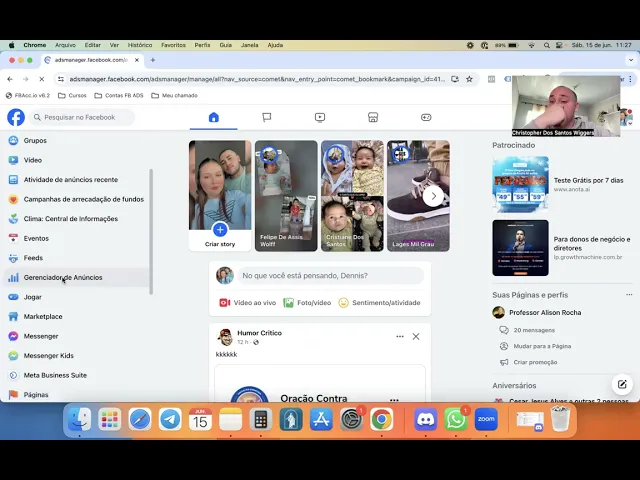The image size is (640, 480).
Task: Open the Marketplace tab icon in top navigation
Action: (x=373, y=118)
